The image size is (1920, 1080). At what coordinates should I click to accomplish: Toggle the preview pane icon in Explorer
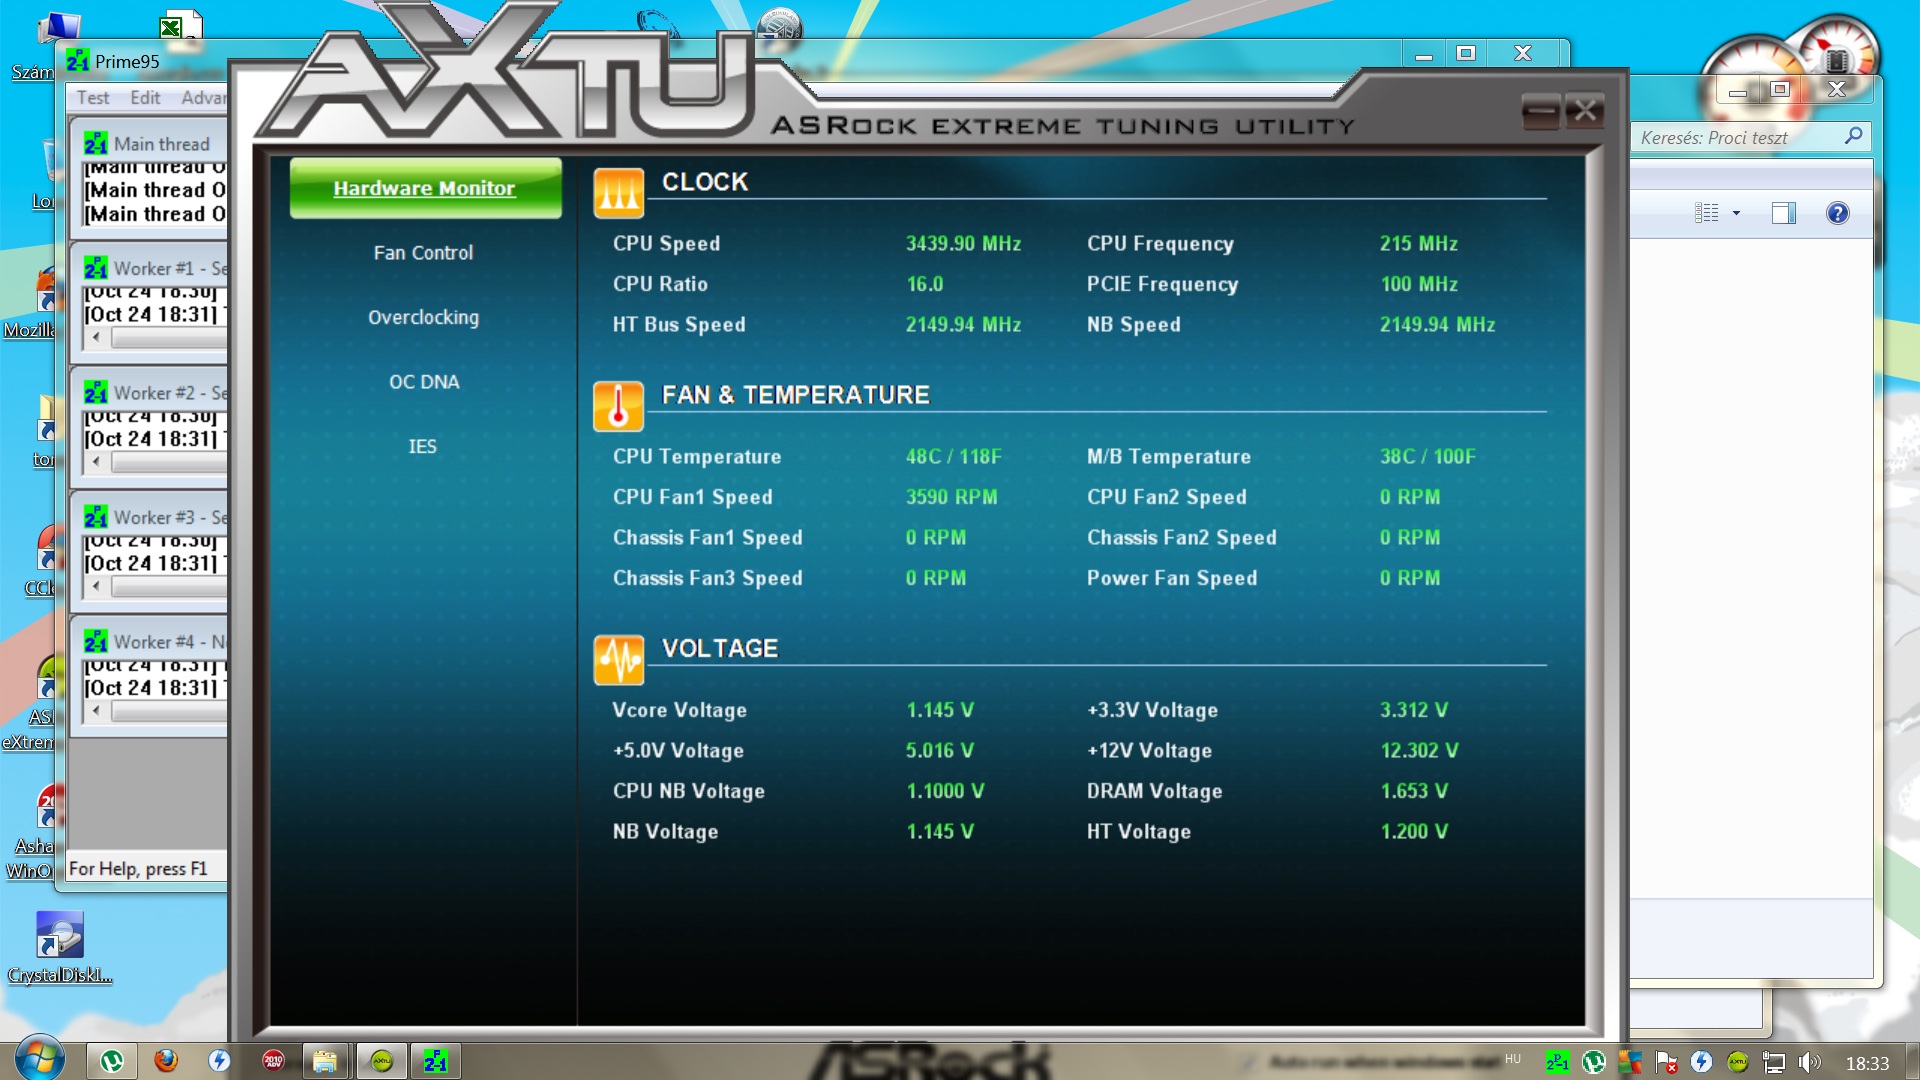pyautogui.click(x=1784, y=213)
